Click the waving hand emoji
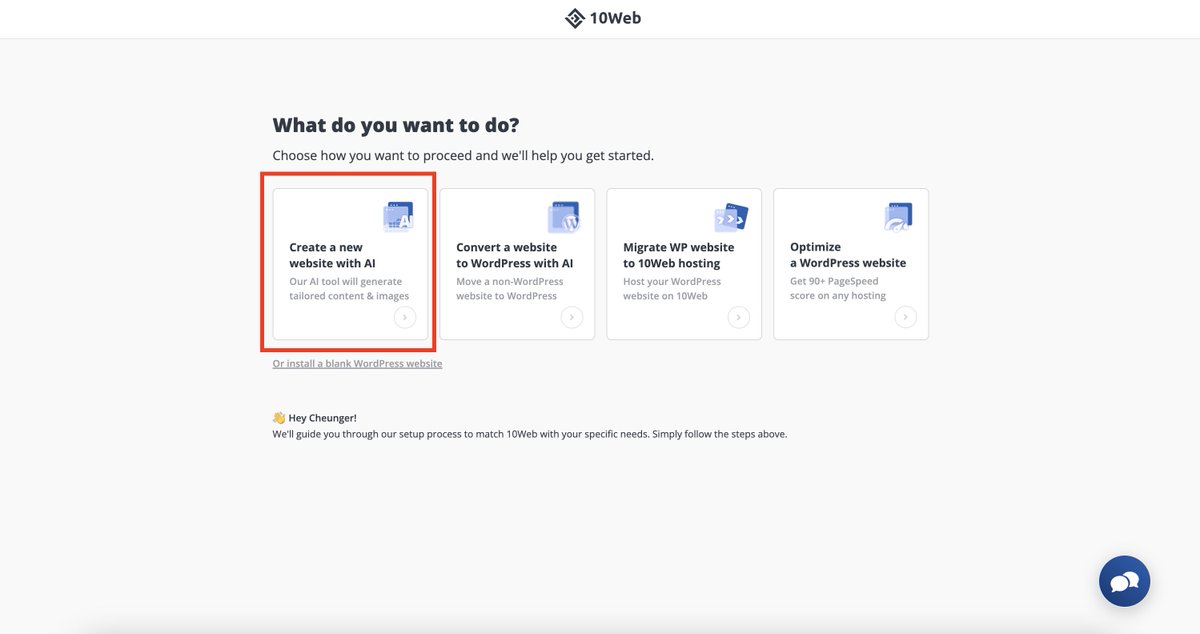 [x=279, y=418]
